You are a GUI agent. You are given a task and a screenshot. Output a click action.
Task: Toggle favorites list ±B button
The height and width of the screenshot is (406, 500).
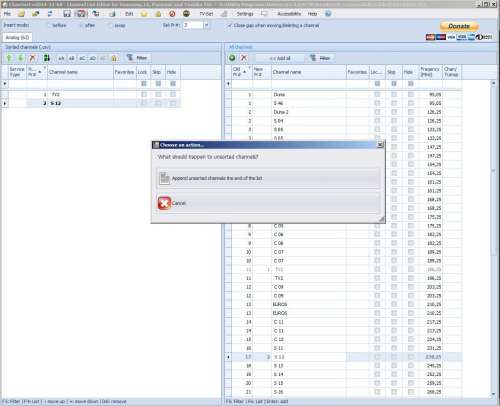72,58
